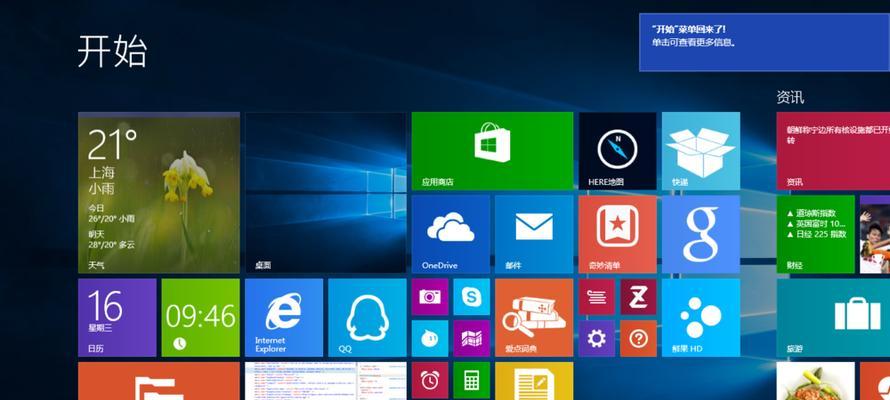
Task: Click the 开始 Start title text
Action: coord(112,52)
